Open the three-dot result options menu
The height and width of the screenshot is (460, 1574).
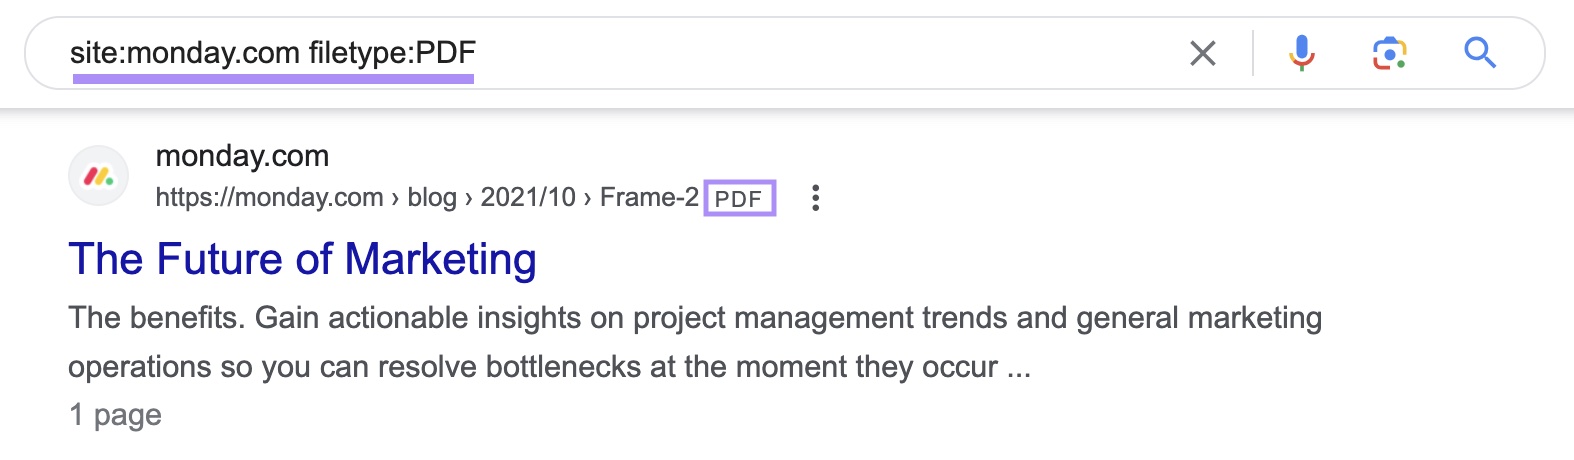click(816, 198)
